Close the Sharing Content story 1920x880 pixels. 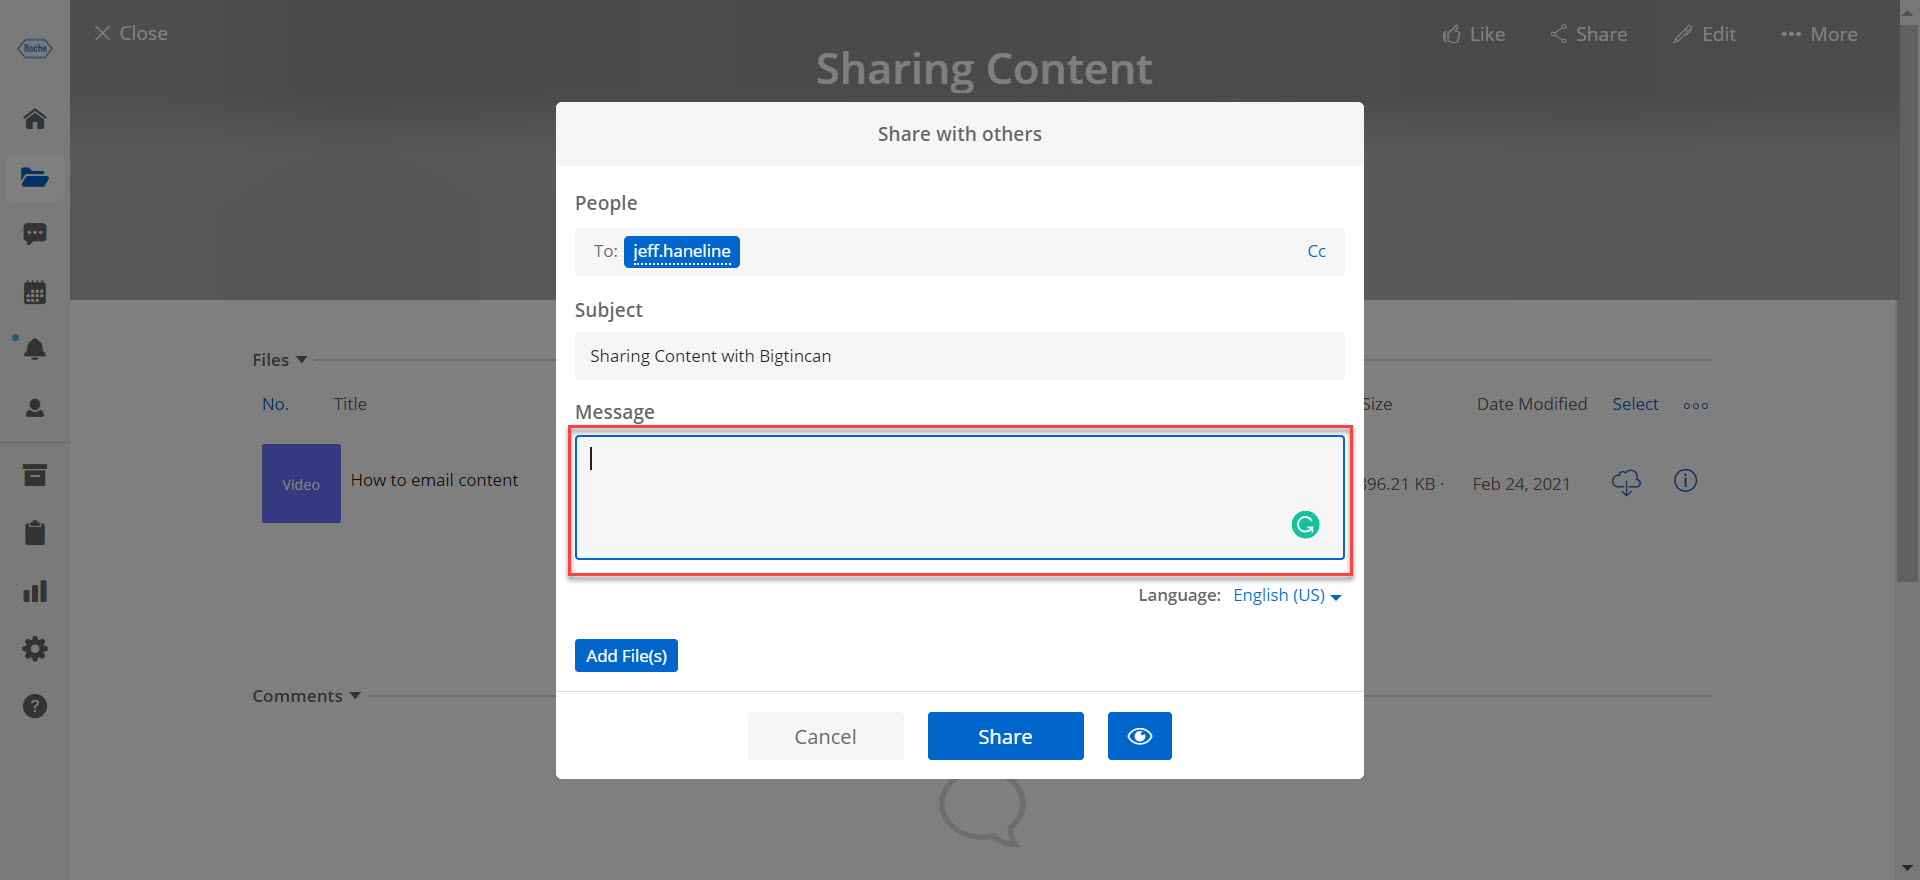pos(131,33)
